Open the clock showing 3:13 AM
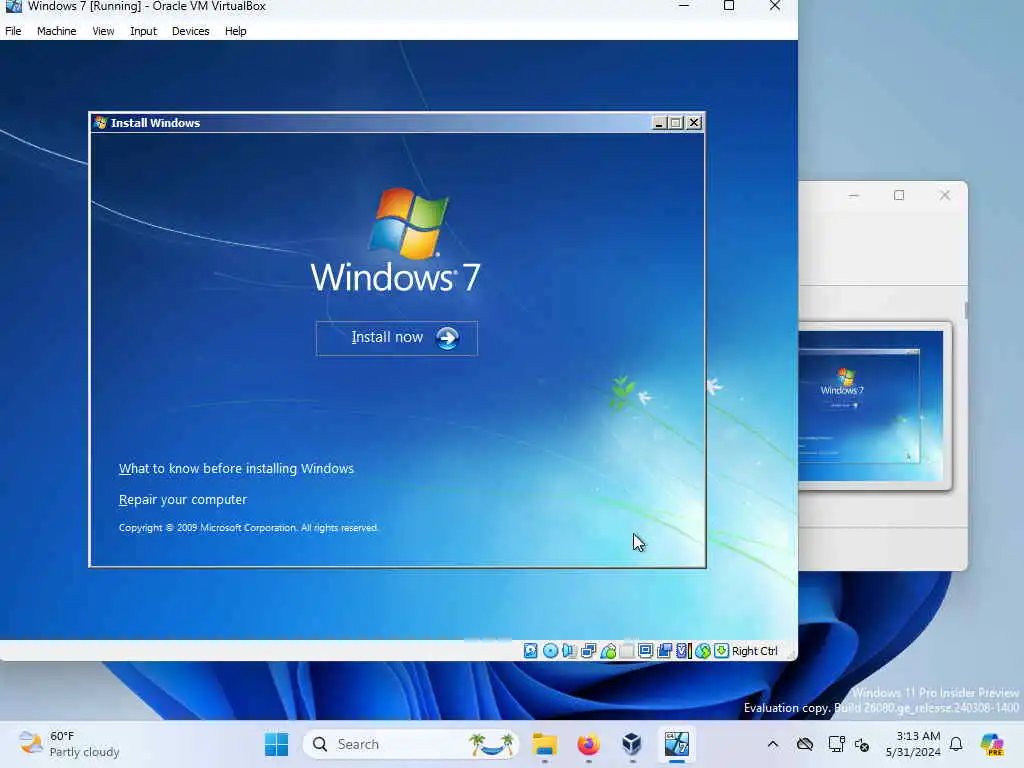The height and width of the screenshot is (768, 1024). click(913, 744)
